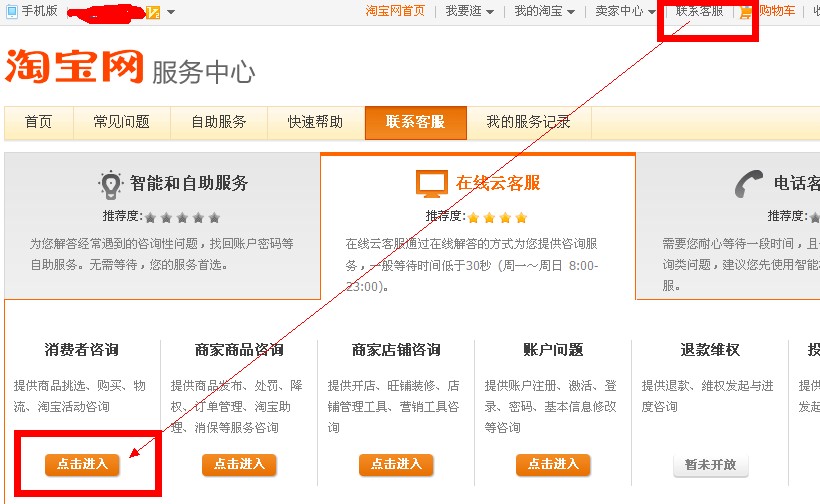Click the 消费者咨询 heading
The image size is (820, 504).
(82, 350)
